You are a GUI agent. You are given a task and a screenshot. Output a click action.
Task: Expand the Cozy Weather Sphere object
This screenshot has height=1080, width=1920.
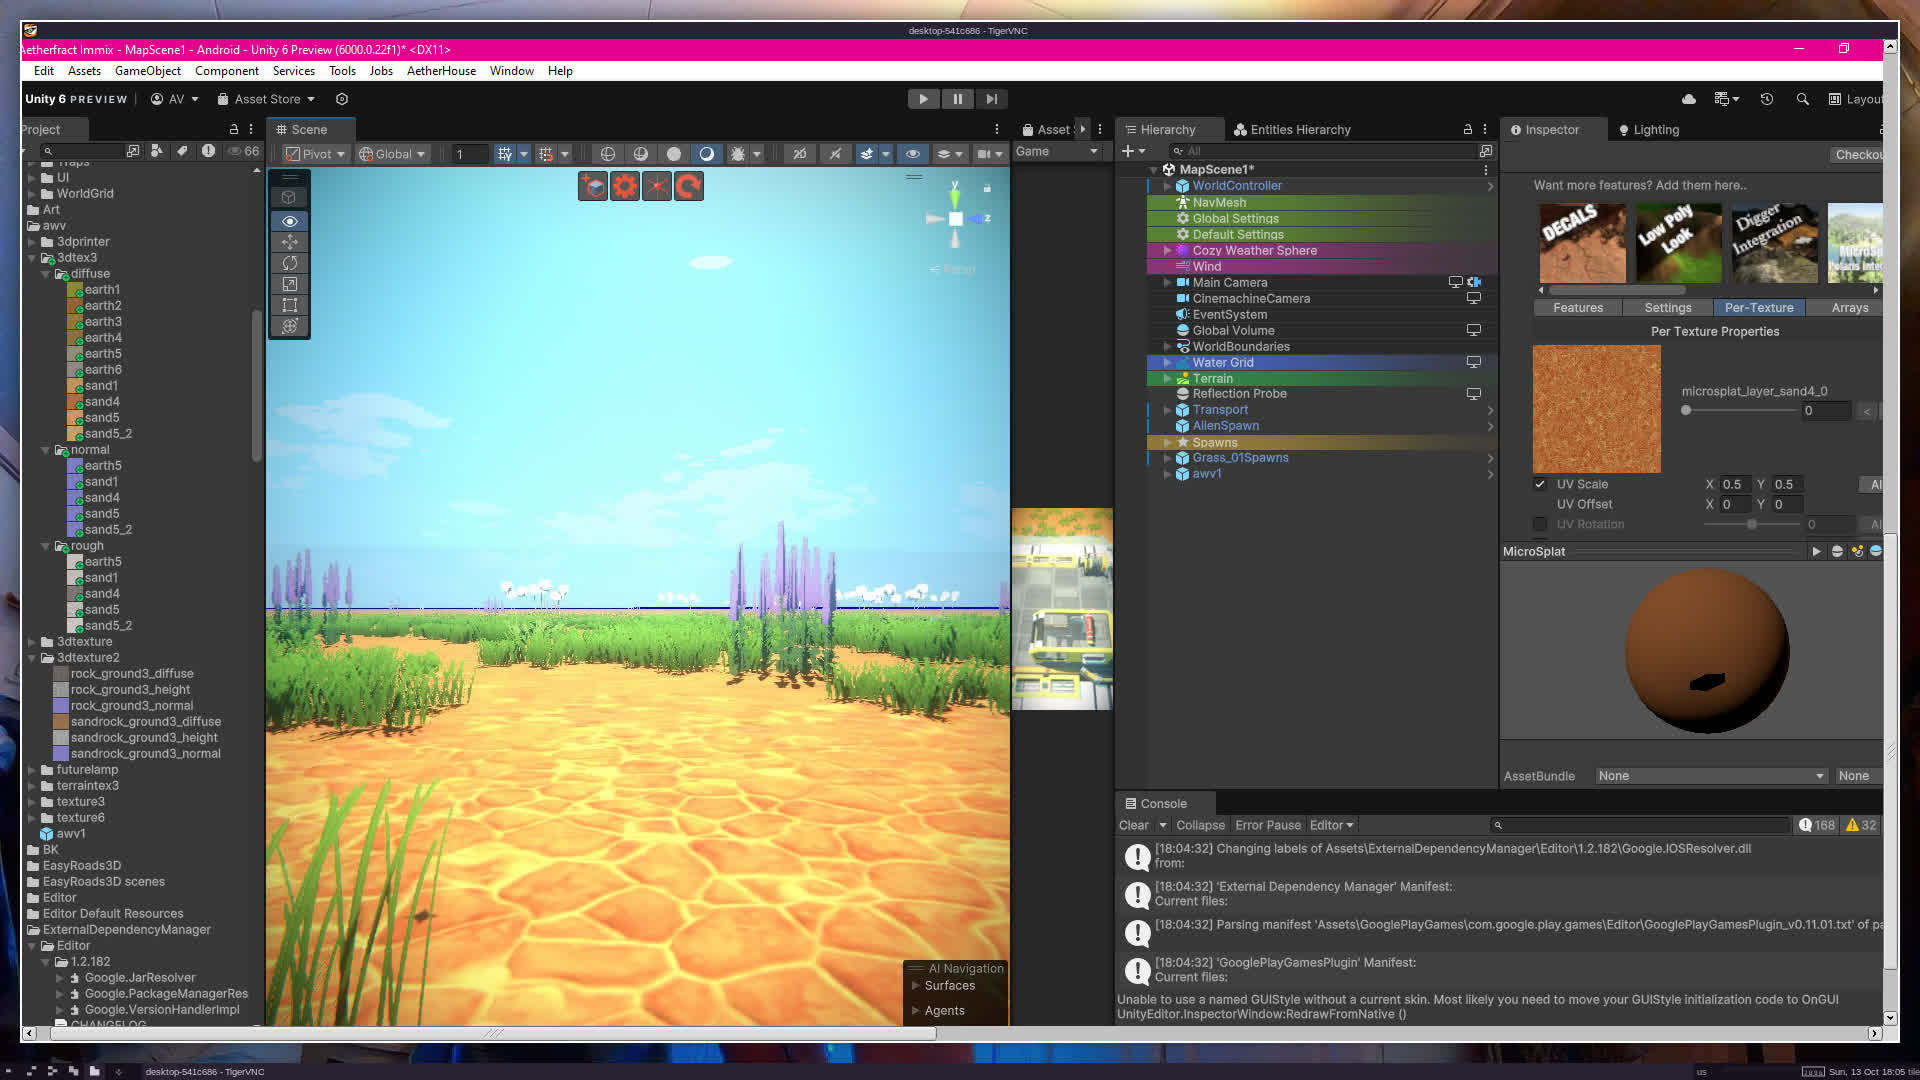point(1166,251)
